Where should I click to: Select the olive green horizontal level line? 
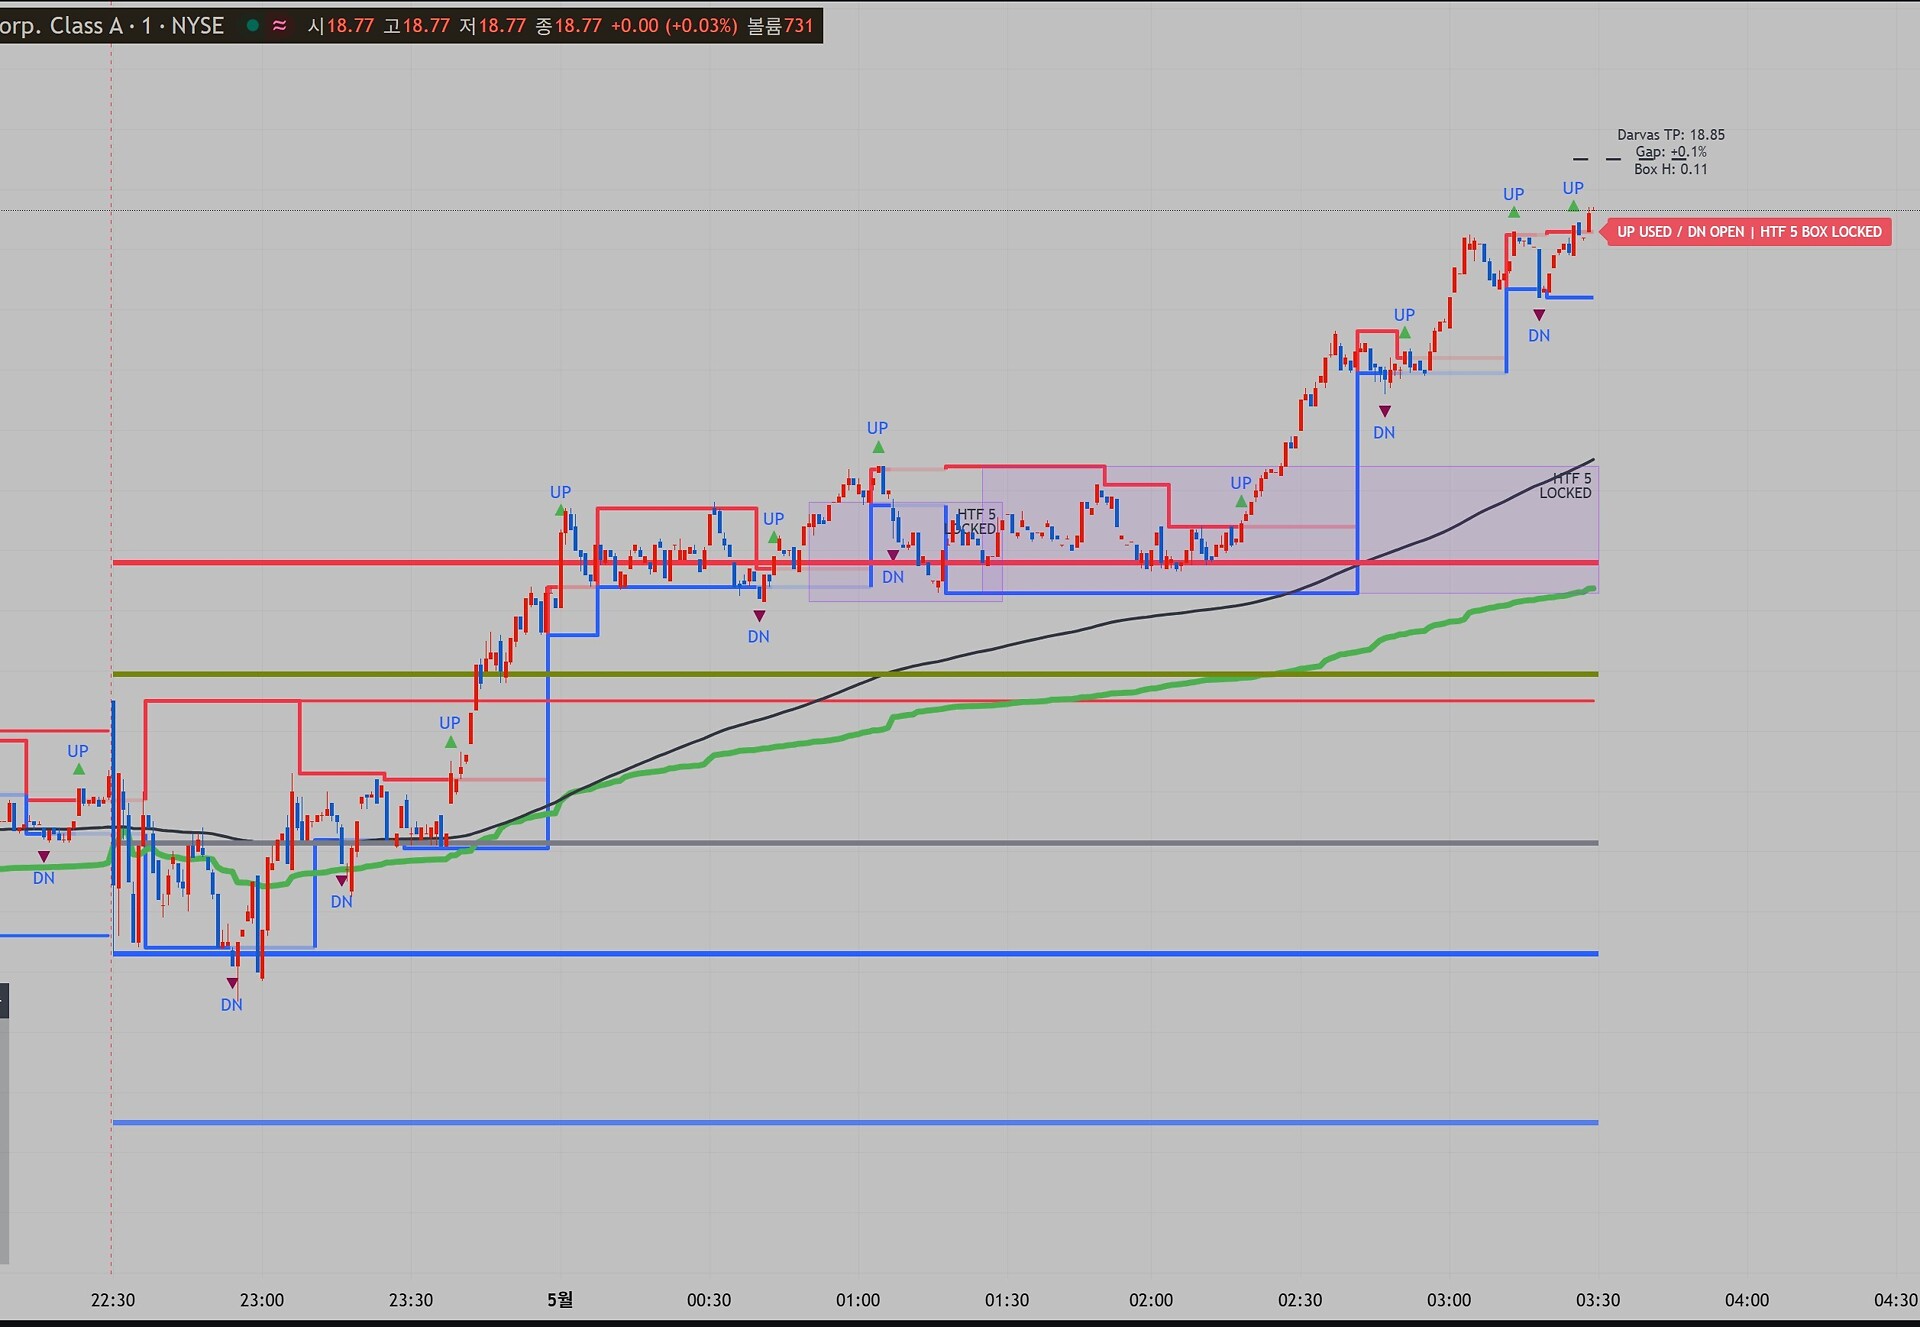(855, 674)
